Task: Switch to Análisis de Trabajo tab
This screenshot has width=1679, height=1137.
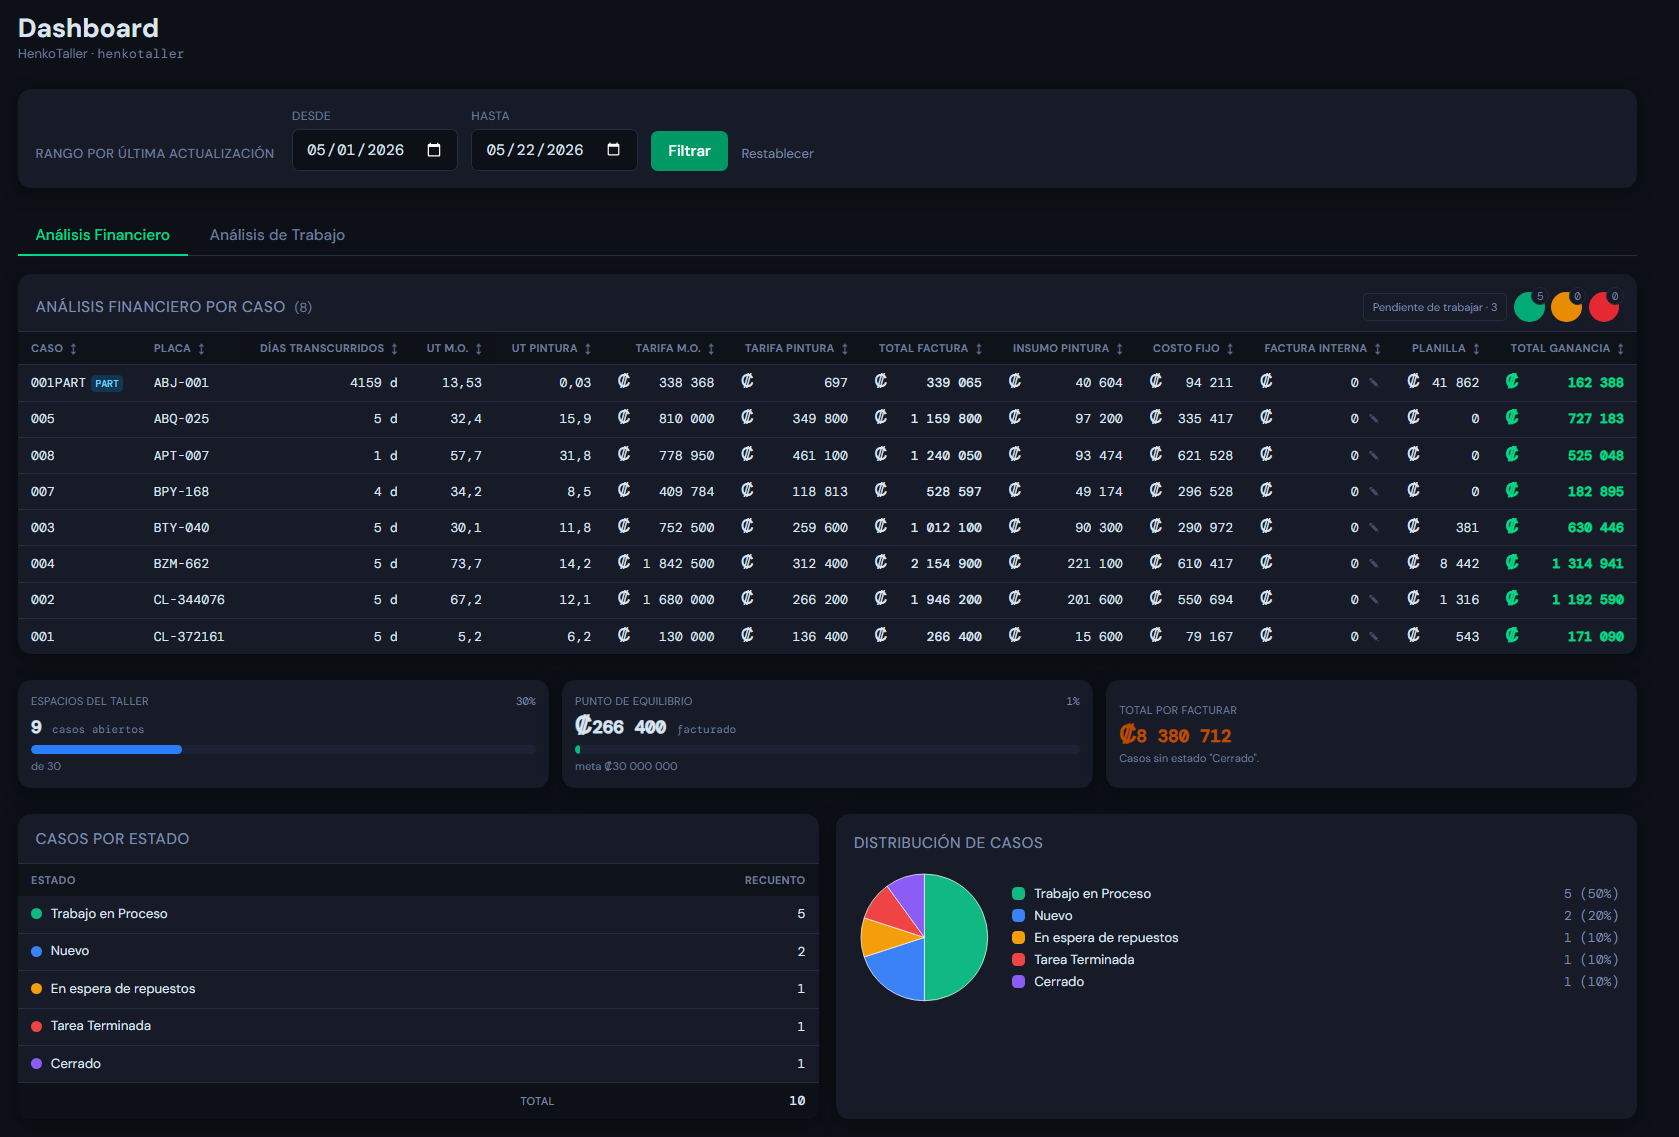Action: pos(277,235)
